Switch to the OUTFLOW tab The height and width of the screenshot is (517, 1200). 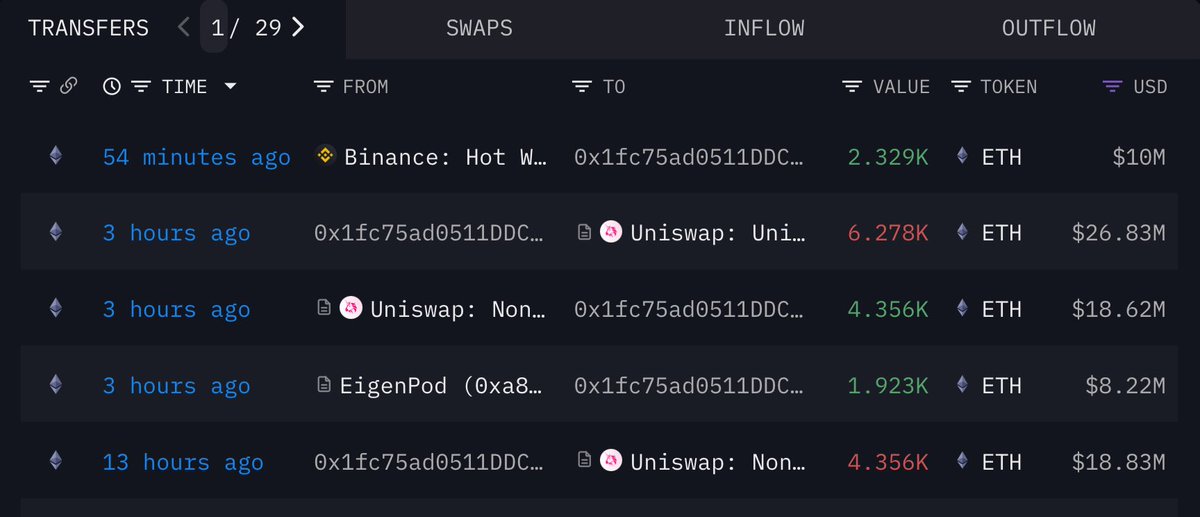(1049, 28)
